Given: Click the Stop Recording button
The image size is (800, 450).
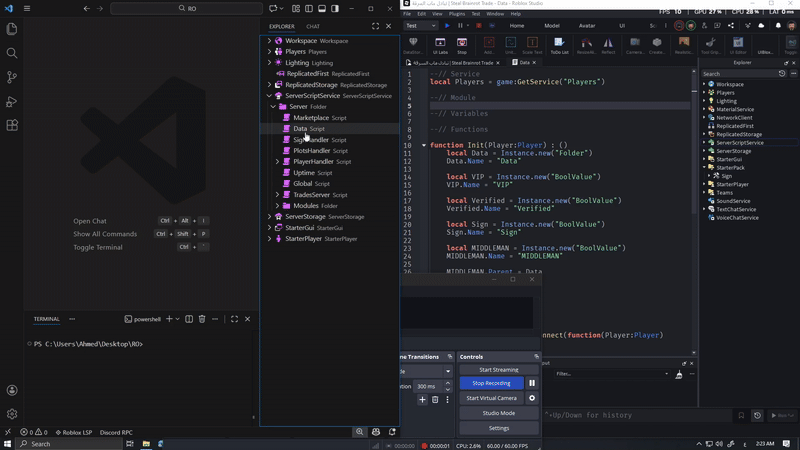Looking at the screenshot, I should click(491, 383).
